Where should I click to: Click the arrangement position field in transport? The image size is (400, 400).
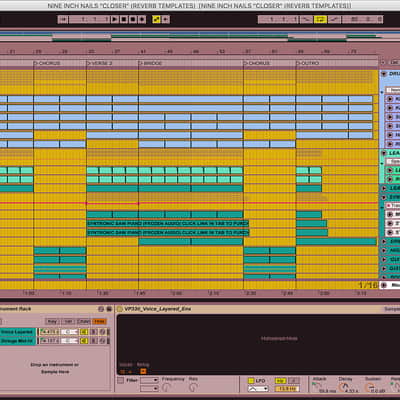89,19
